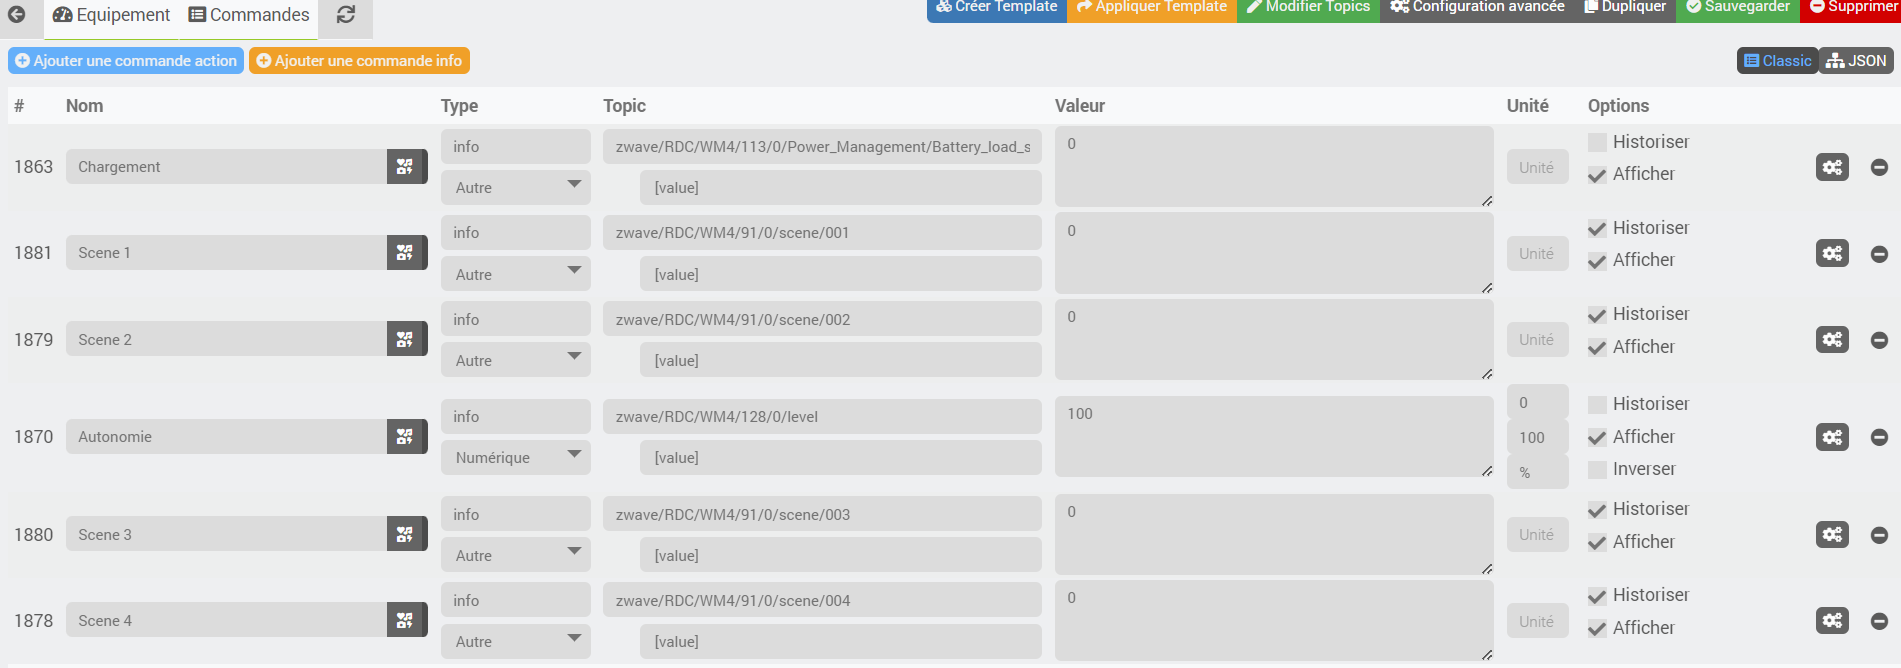Click the info type field for Scene 2
This screenshot has width=1901, height=668.
coord(516,320)
